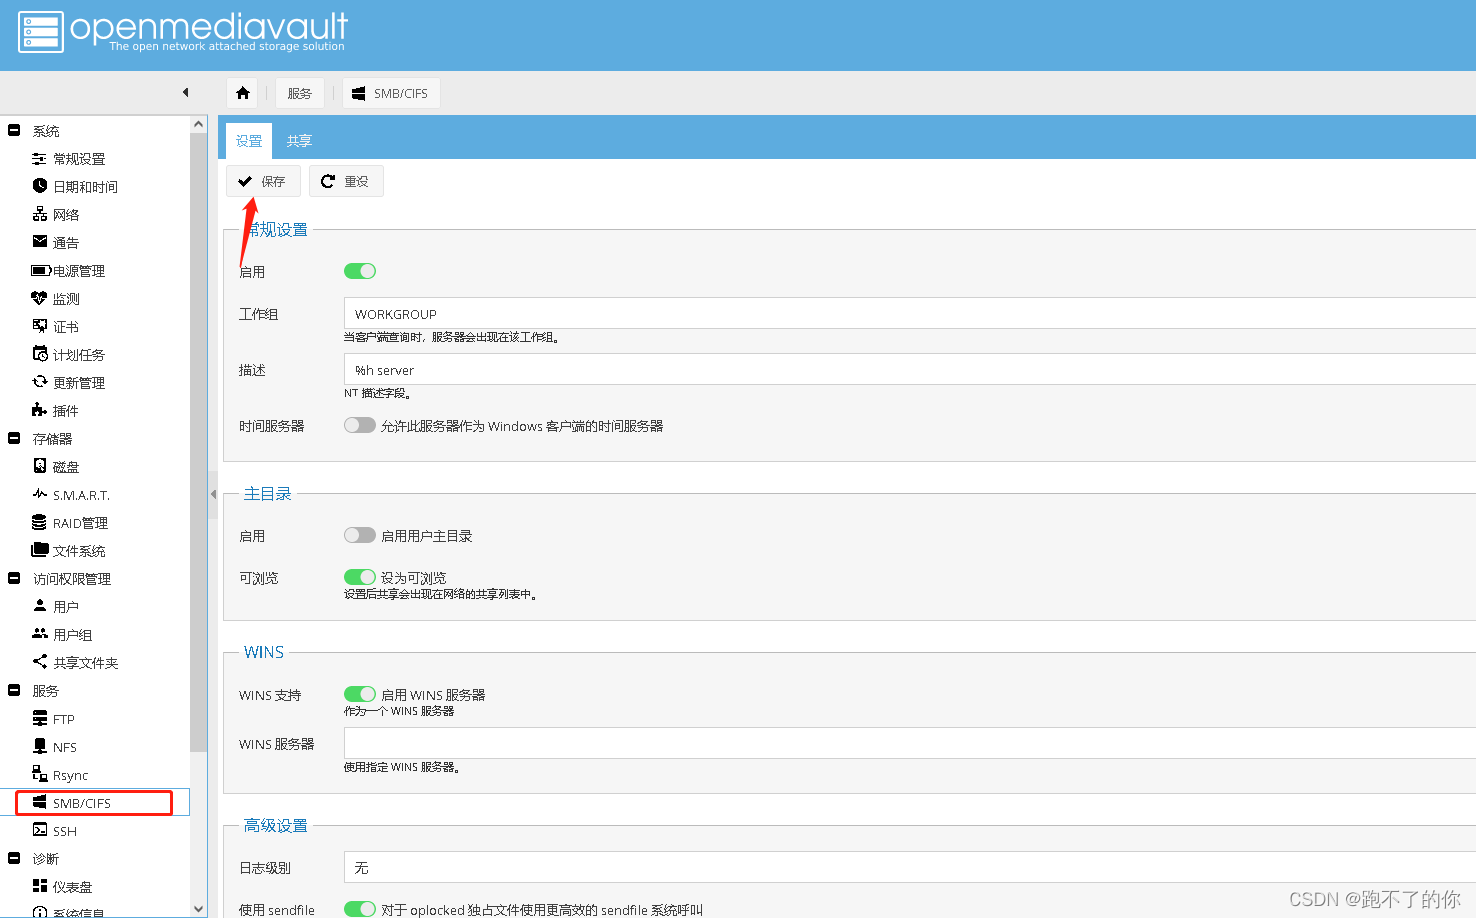Collapse the sidebar with the left arrow
This screenshot has width=1476, height=918.
[185, 93]
